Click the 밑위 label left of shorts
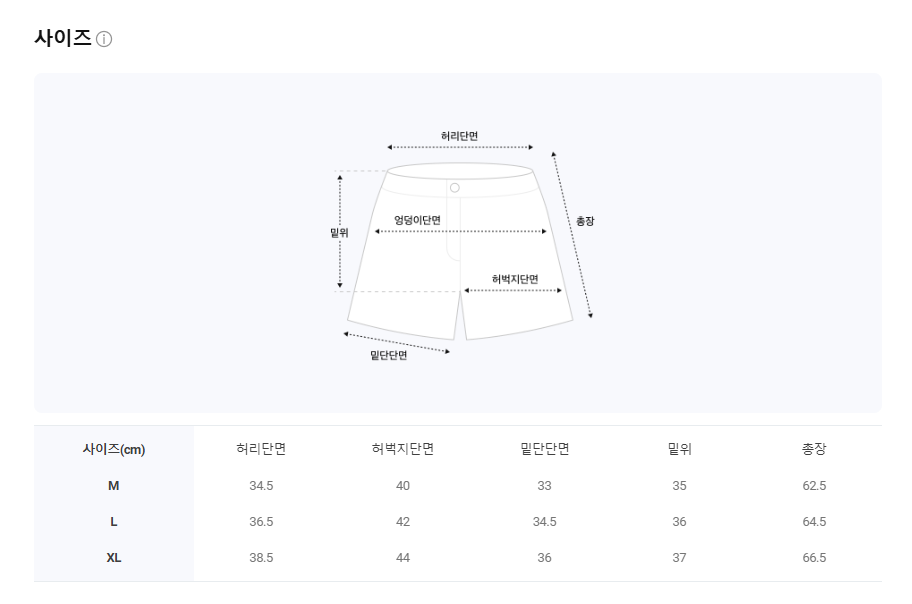This screenshot has width=912, height=604. [x=339, y=233]
